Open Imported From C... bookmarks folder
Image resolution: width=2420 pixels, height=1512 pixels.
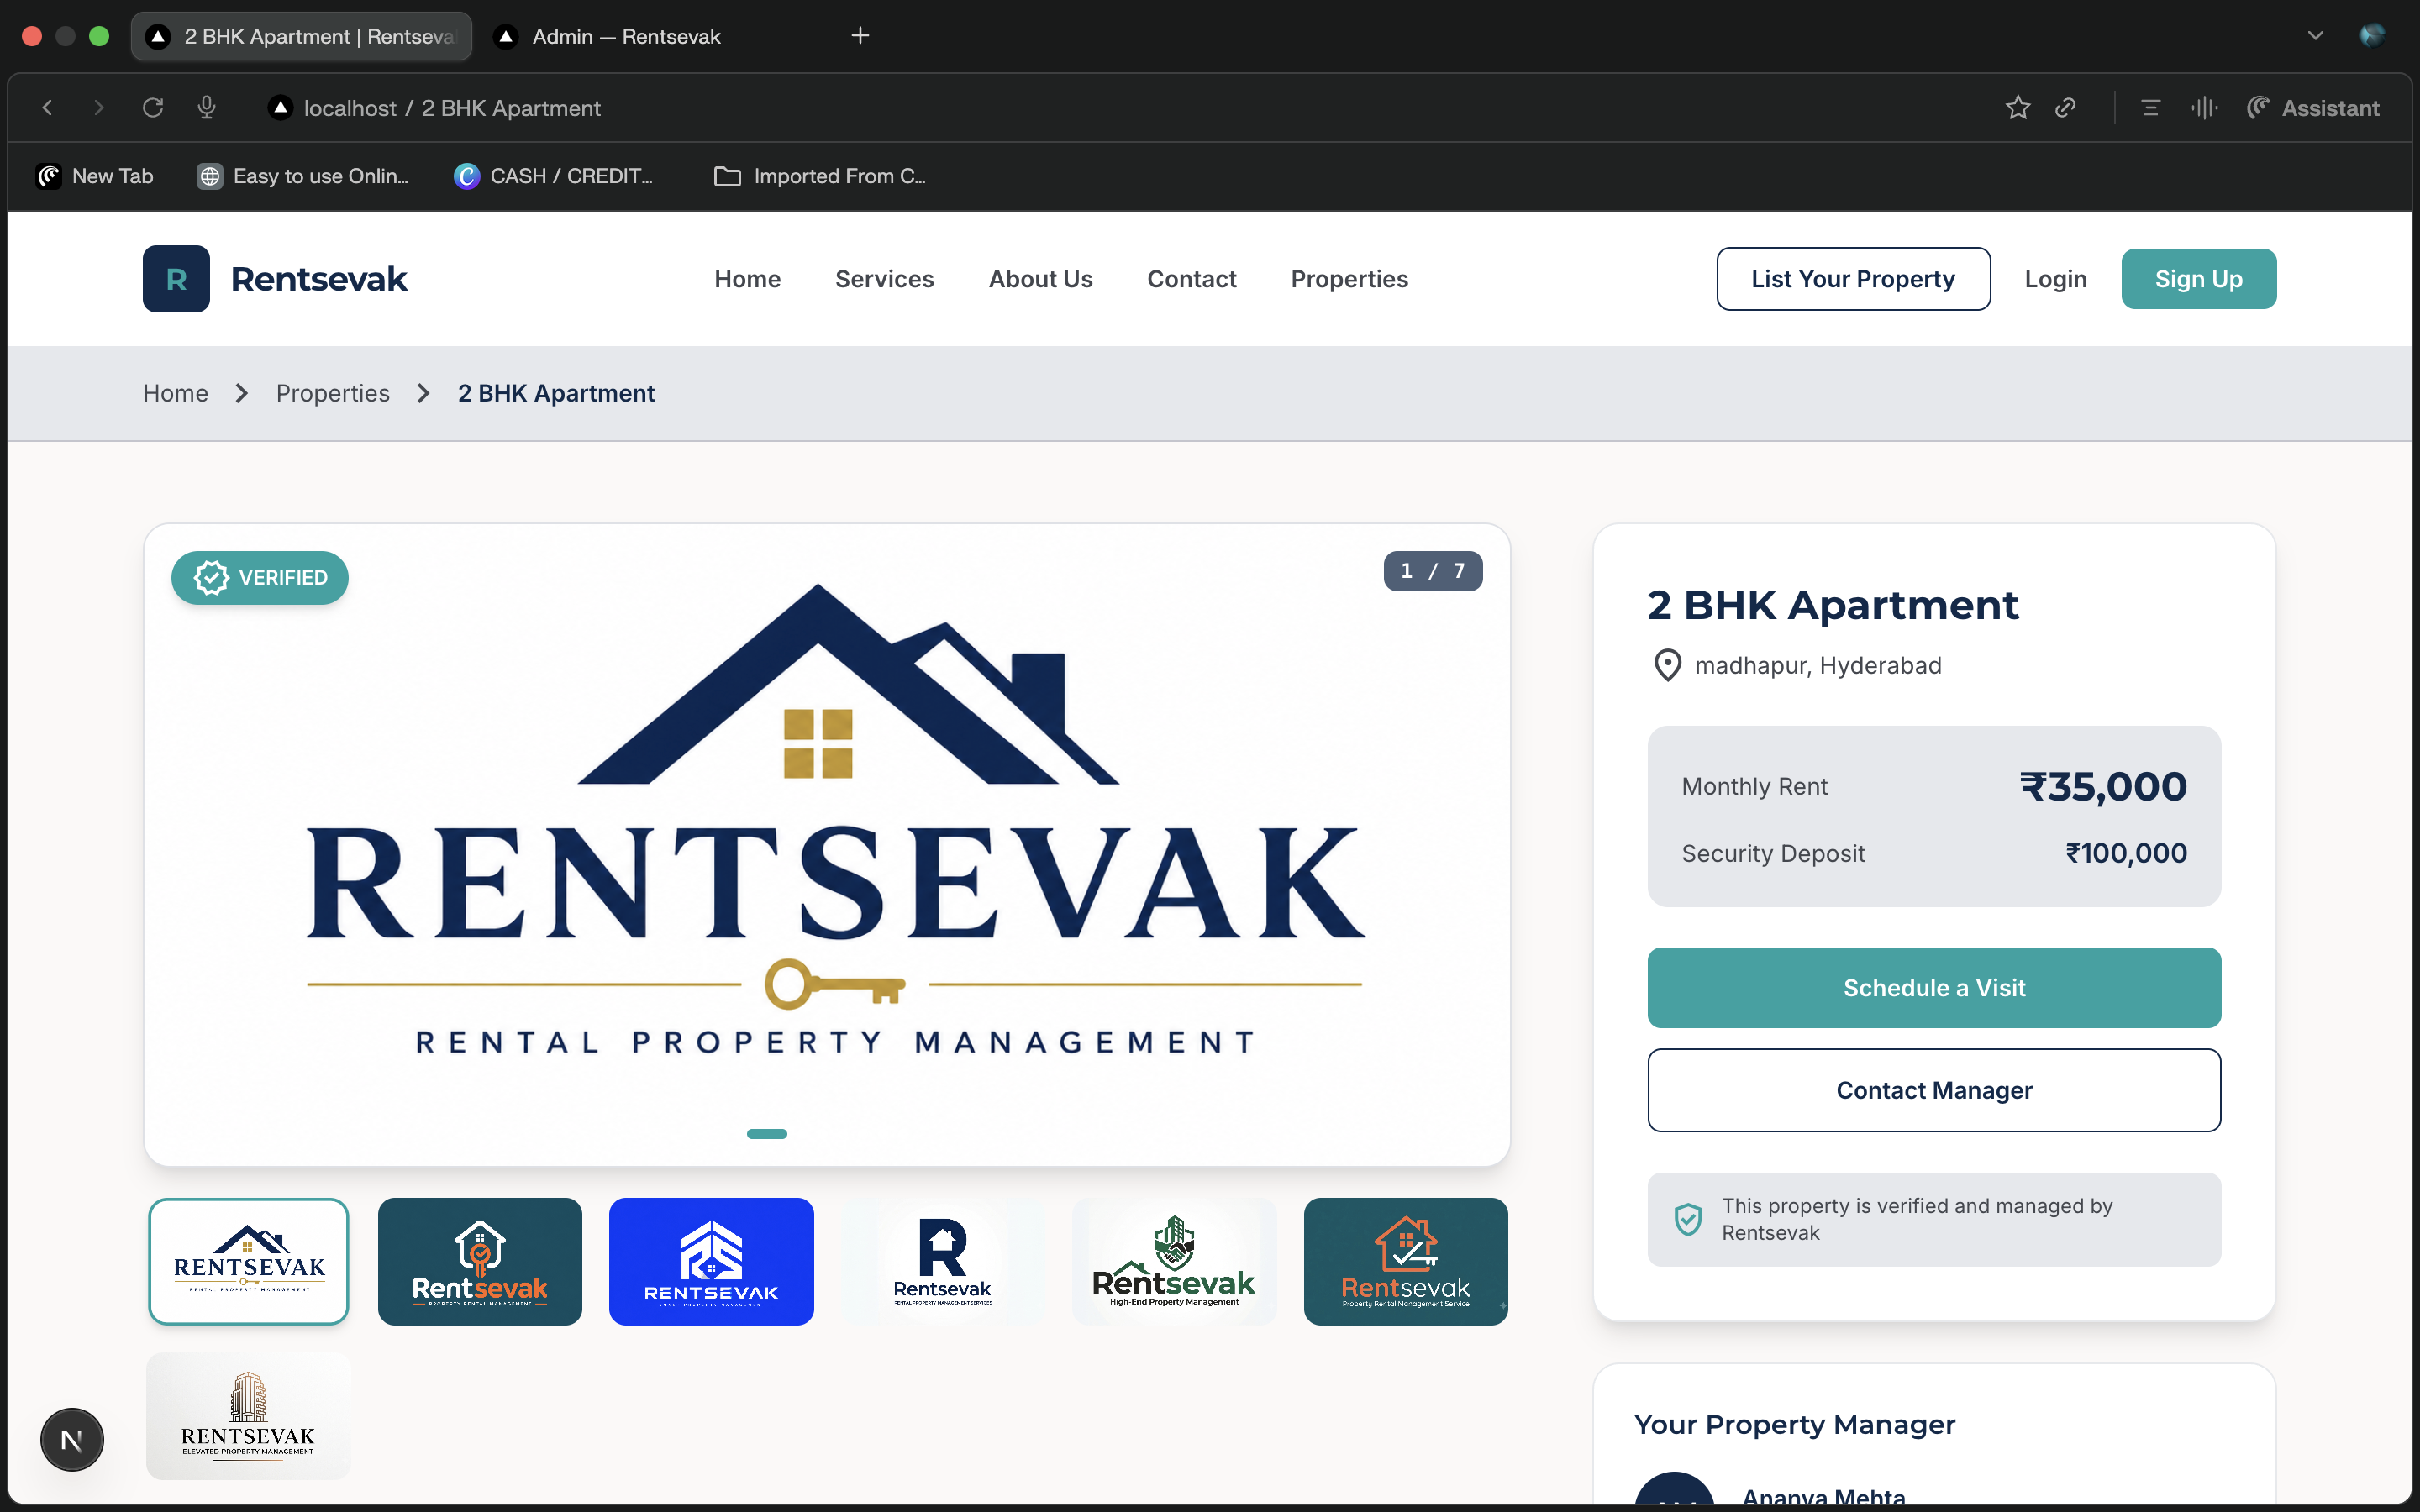coord(820,176)
